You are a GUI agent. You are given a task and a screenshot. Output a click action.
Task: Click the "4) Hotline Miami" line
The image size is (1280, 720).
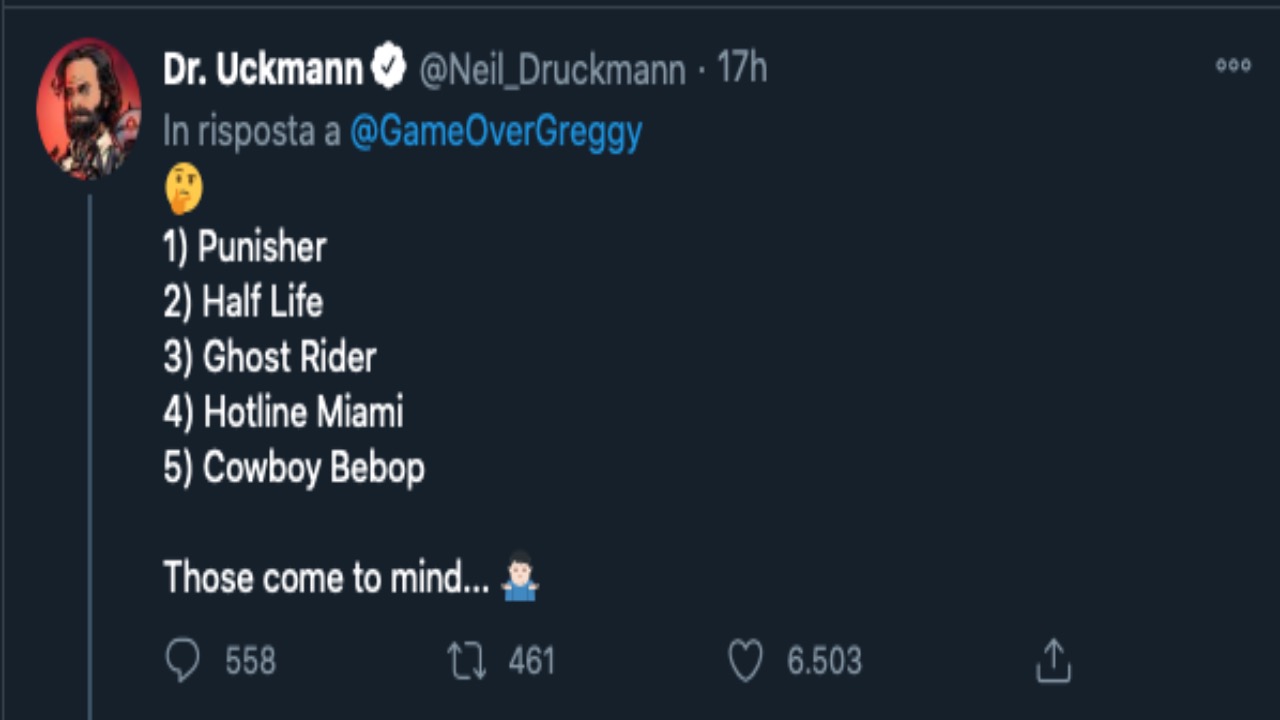(283, 412)
